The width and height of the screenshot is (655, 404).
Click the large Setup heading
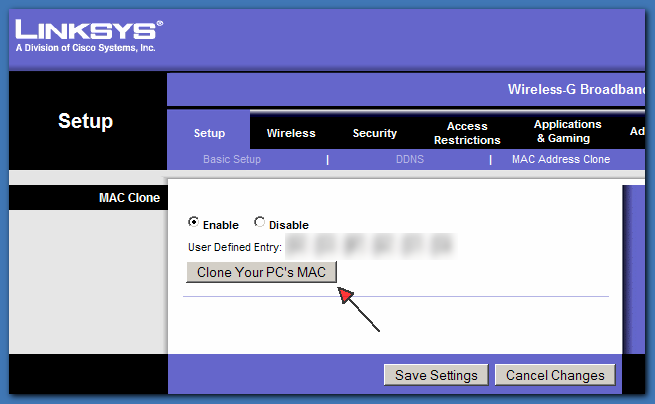pos(85,122)
